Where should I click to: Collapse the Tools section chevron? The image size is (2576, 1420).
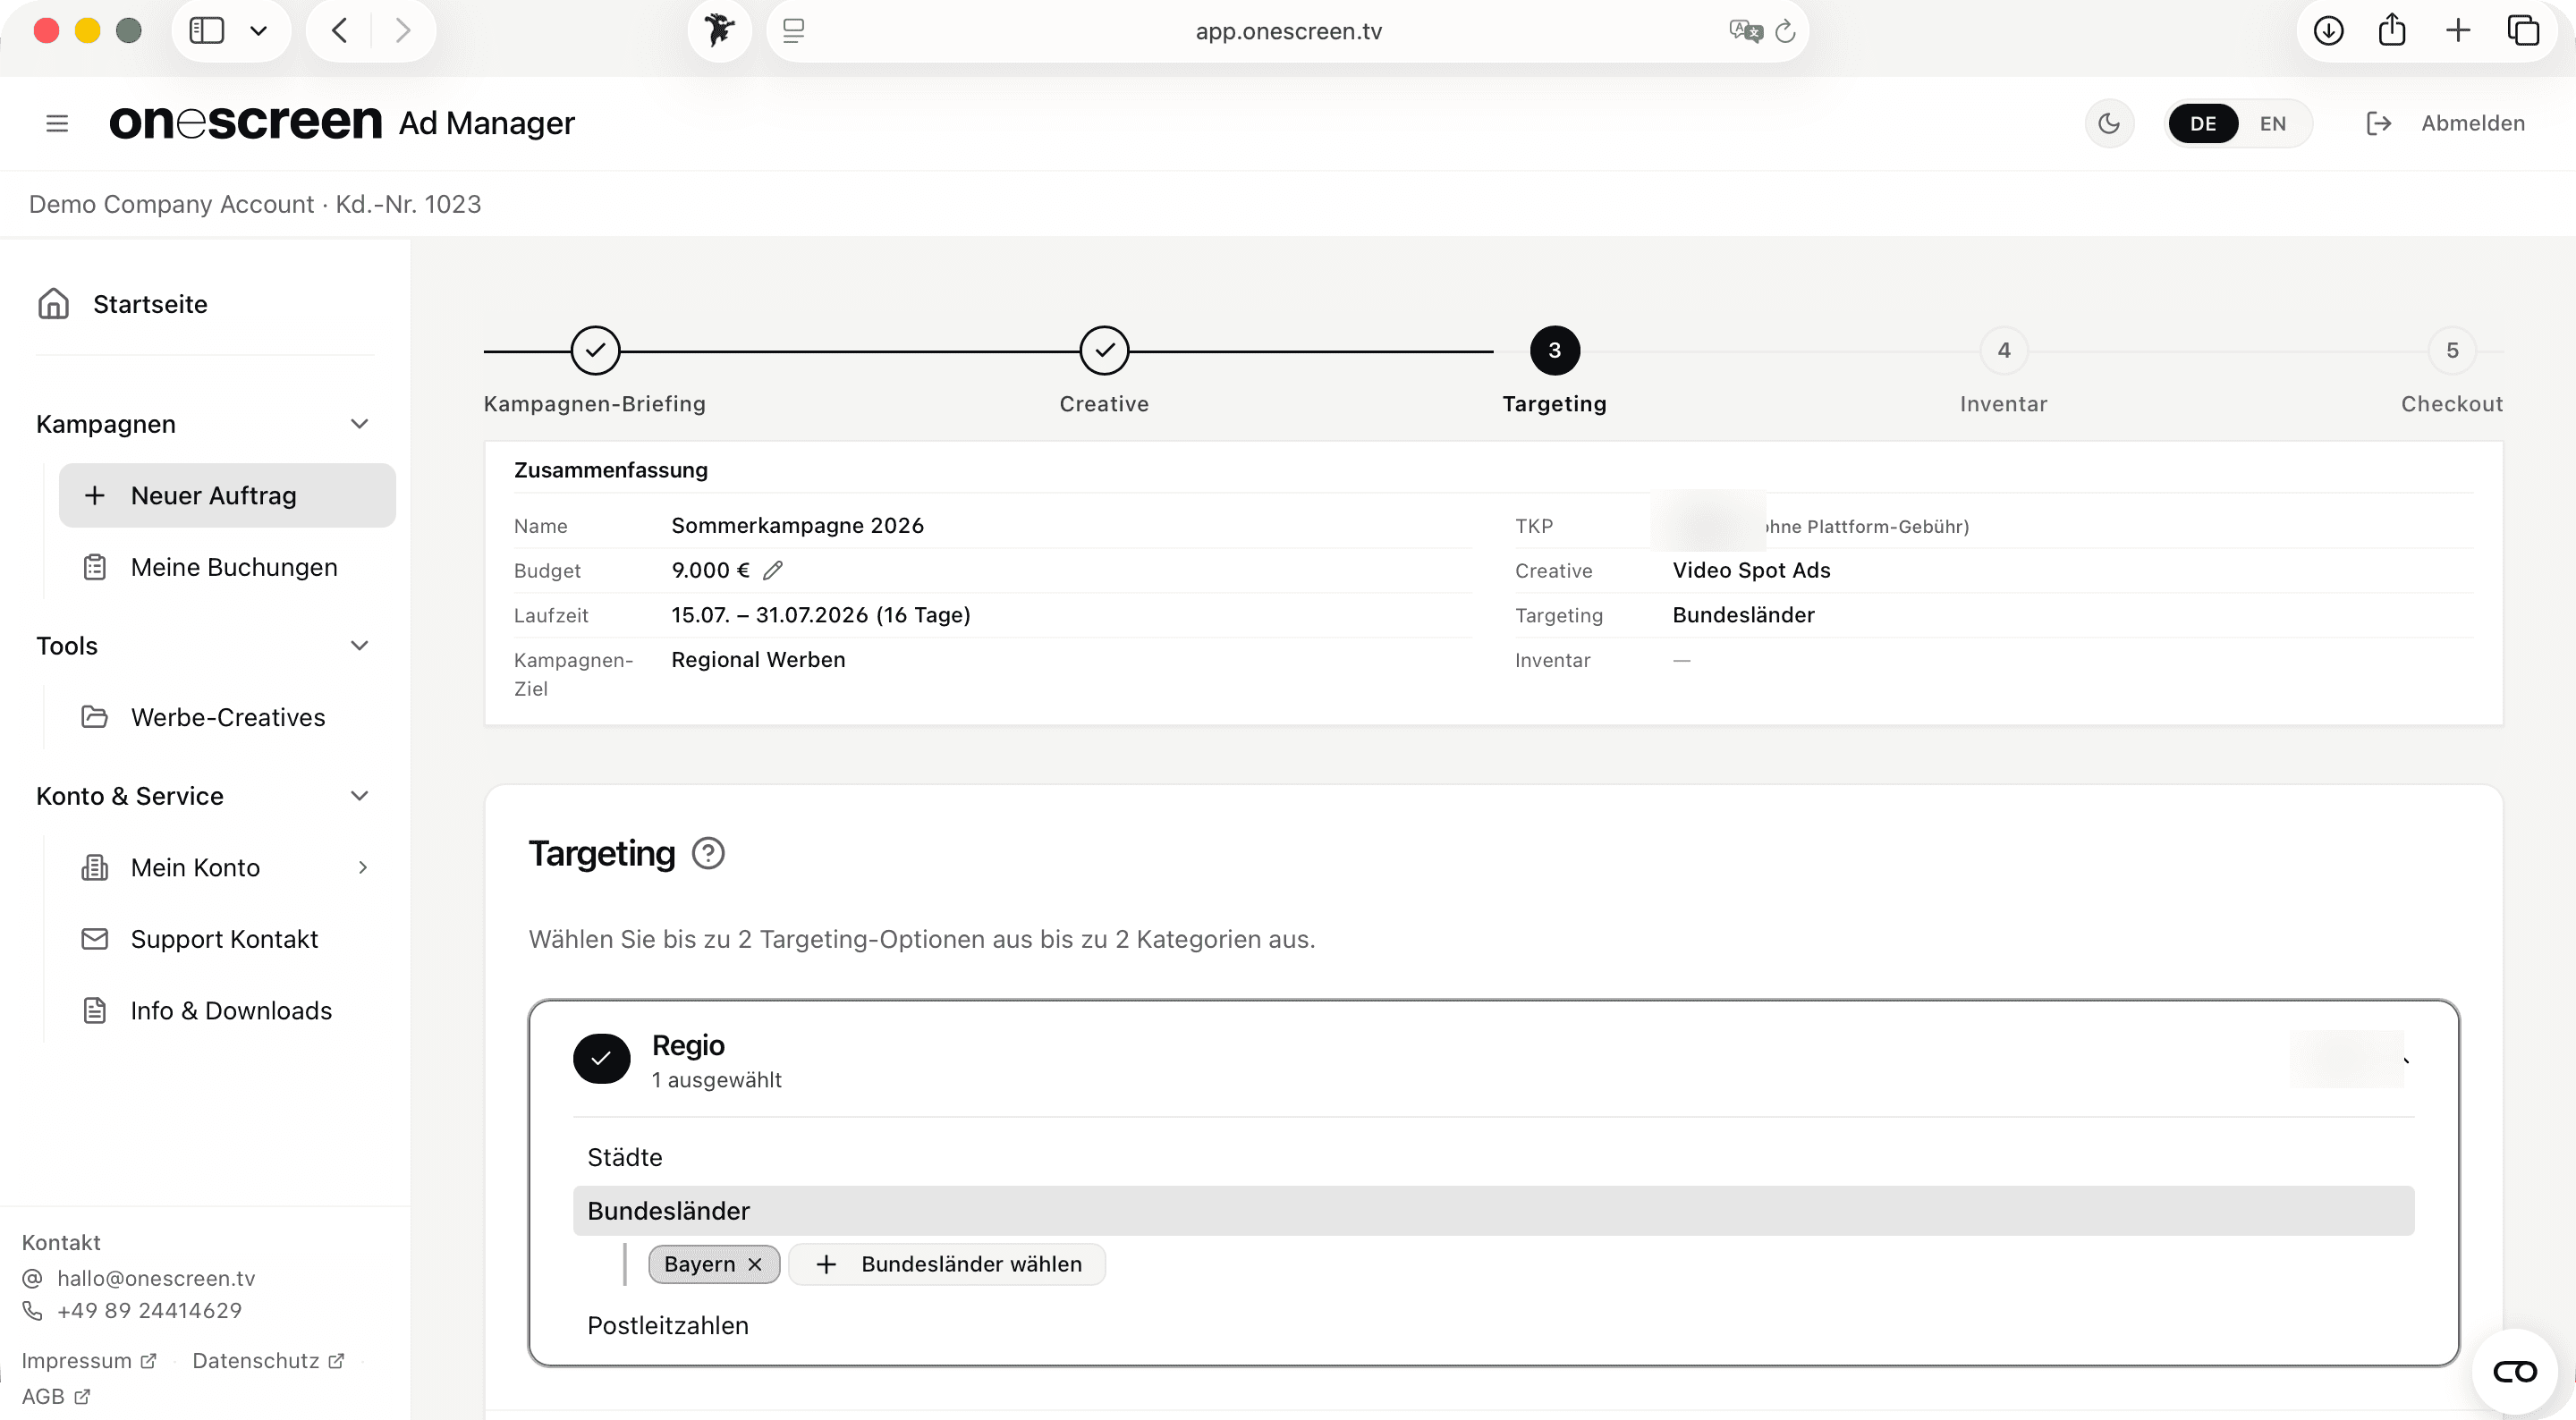tap(360, 646)
